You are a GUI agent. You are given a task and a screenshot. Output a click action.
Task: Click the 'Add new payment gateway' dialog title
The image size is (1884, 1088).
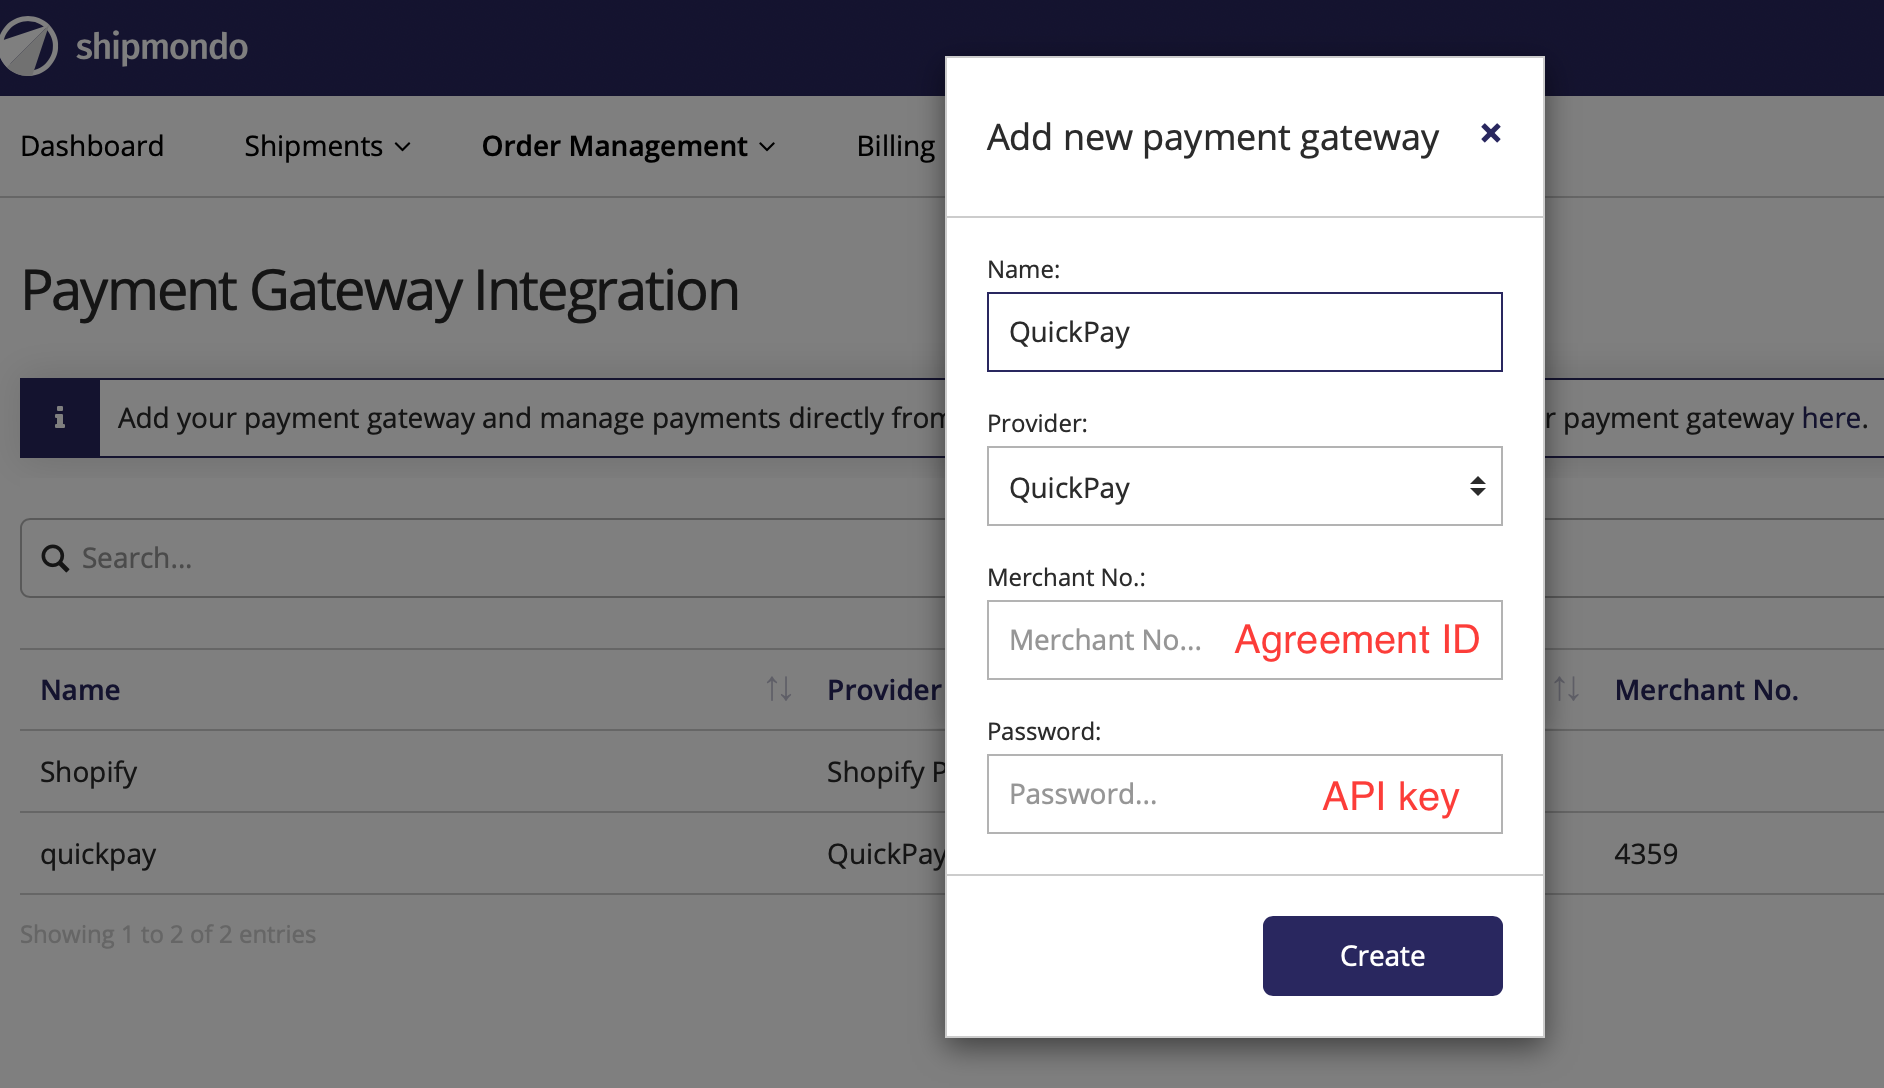tap(1212, 137)
